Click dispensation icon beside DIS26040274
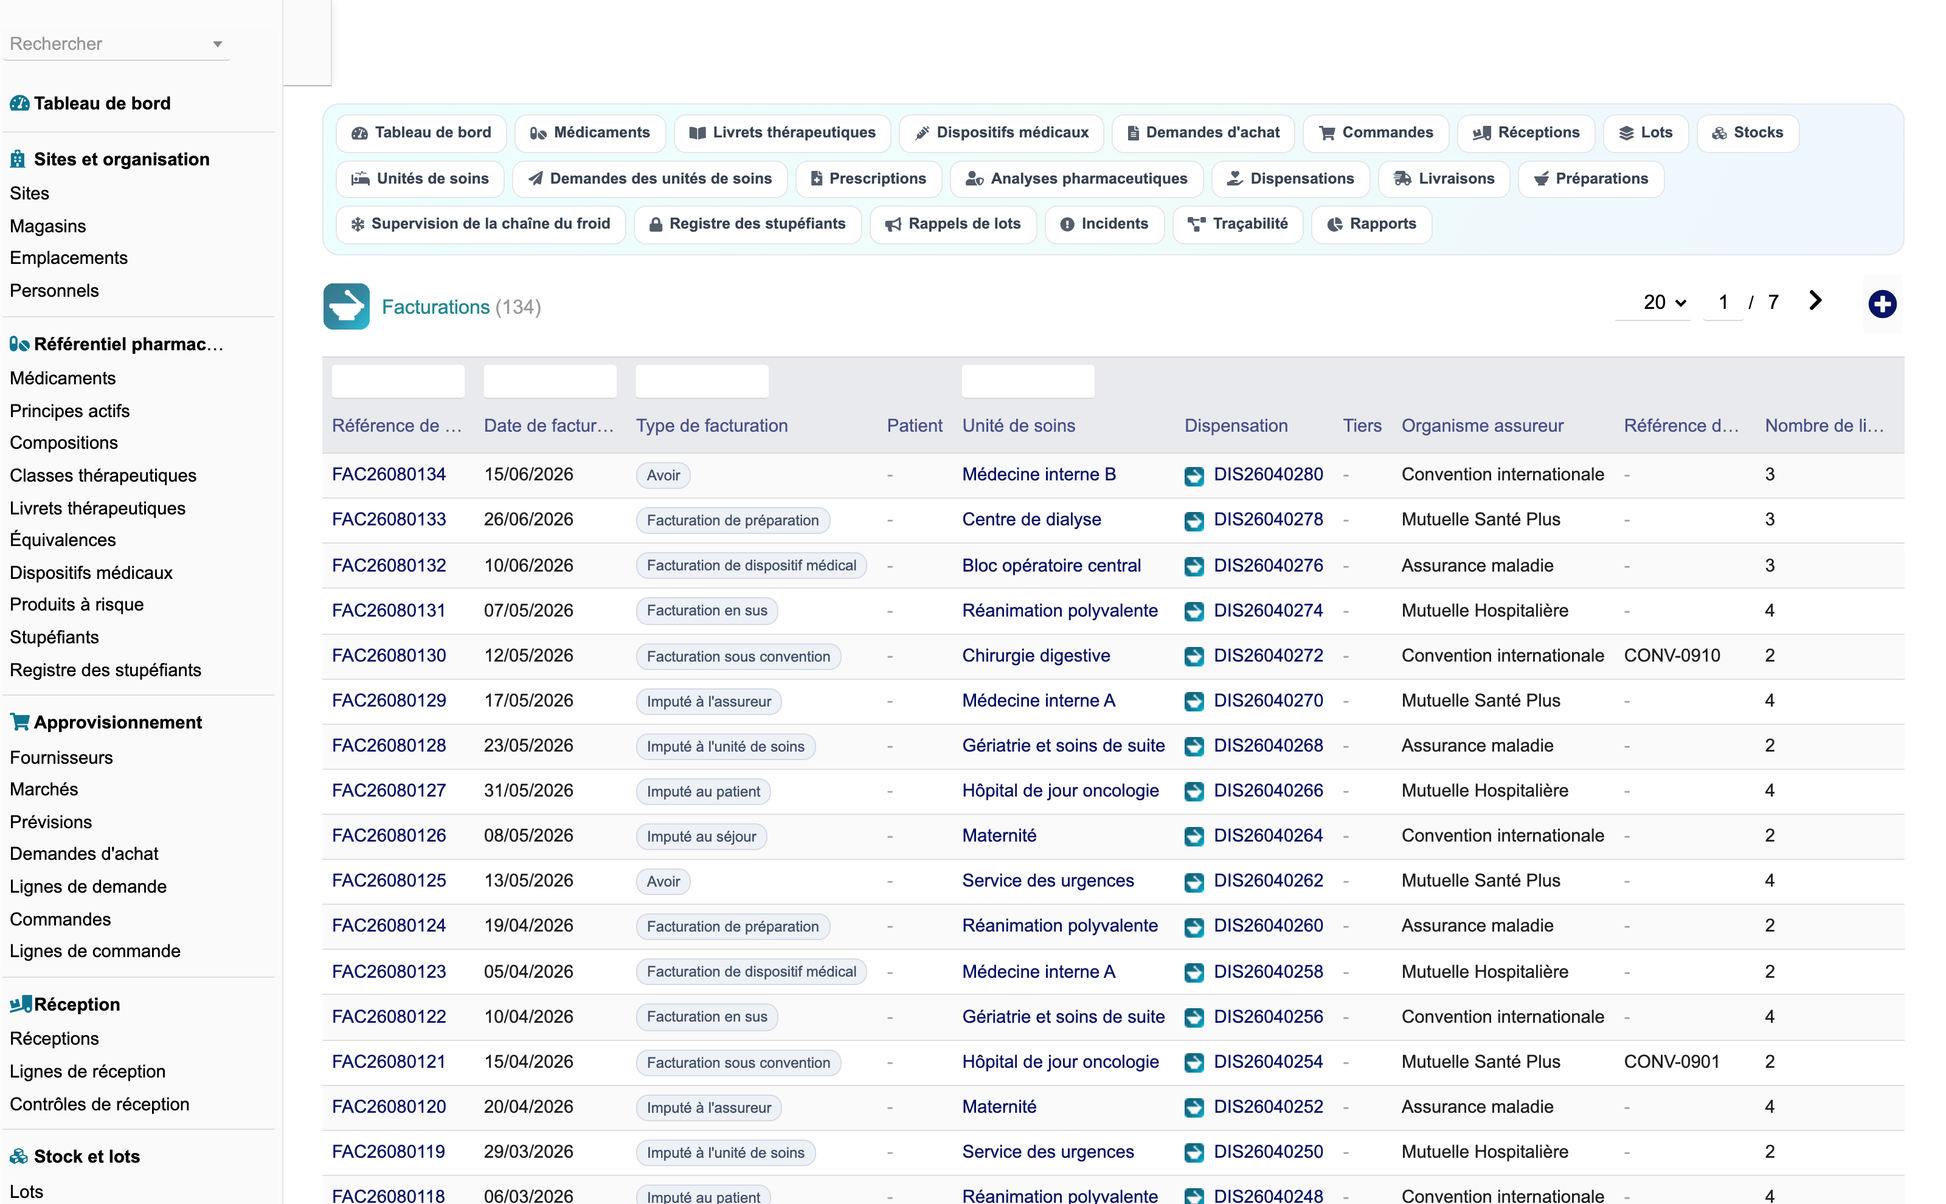This screenshot has height=1204, width=1946. 1194,611
